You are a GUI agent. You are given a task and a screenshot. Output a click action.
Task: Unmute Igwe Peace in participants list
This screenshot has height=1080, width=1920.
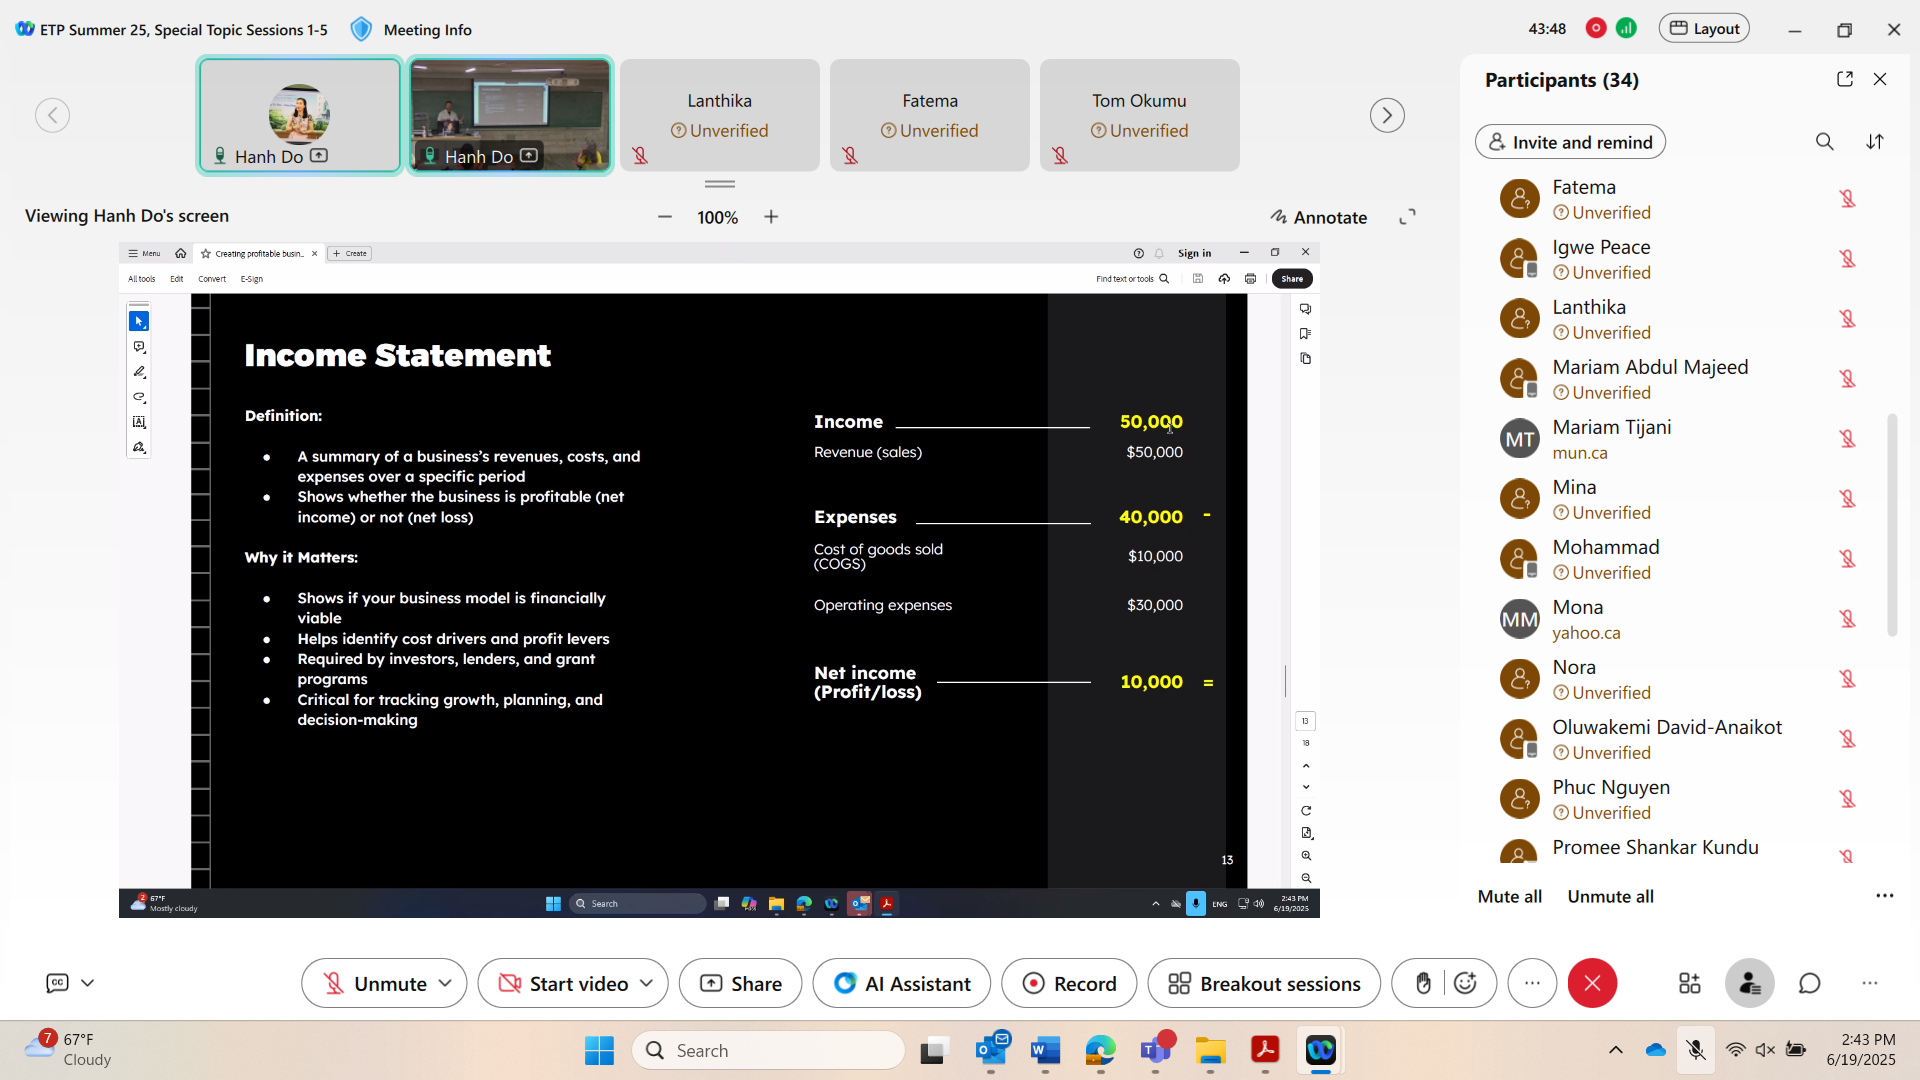pyautogui.click(x=1847, y=259)
